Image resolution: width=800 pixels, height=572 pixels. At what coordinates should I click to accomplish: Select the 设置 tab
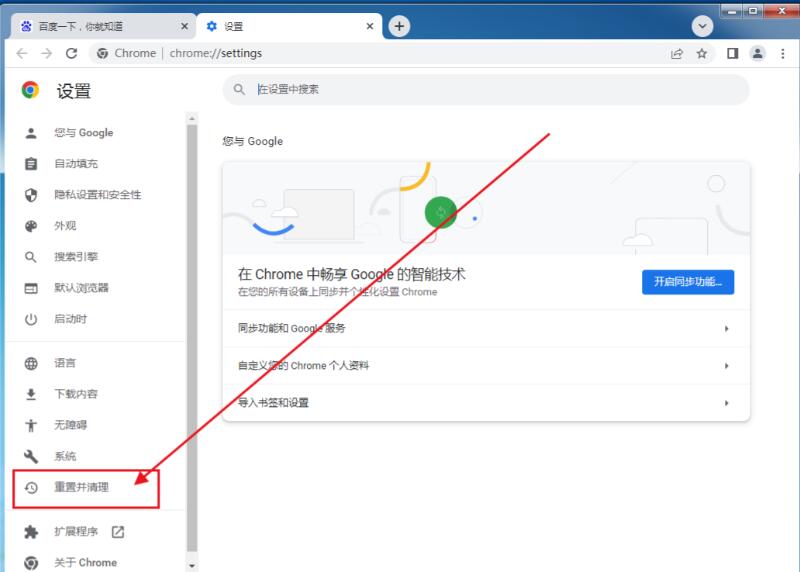tap(289, 27)
